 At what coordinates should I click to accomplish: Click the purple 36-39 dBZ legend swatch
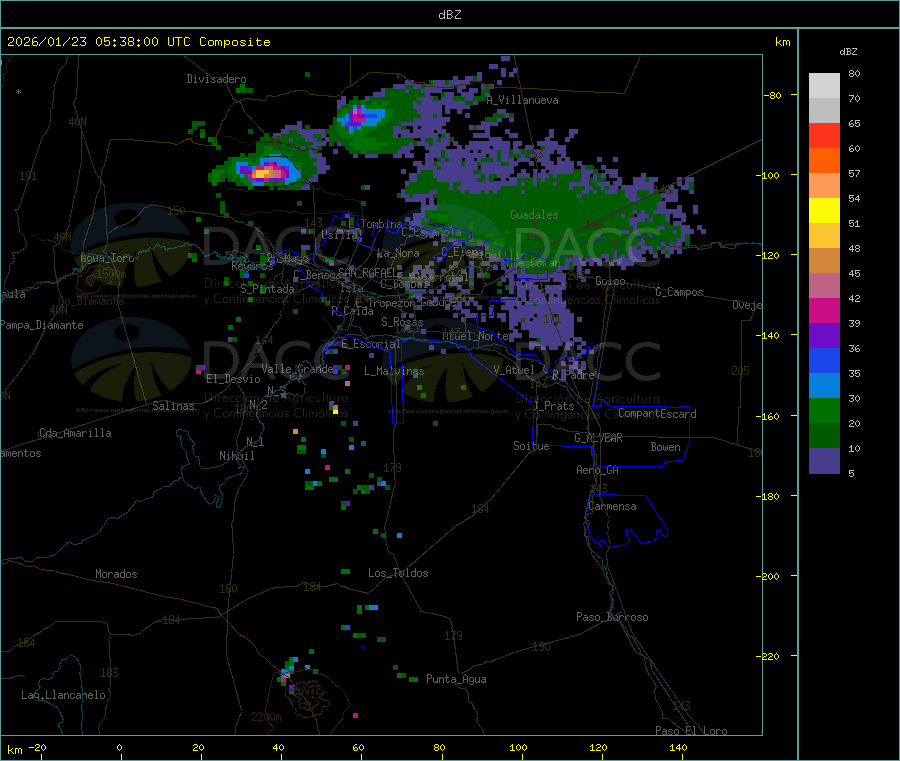824,336
